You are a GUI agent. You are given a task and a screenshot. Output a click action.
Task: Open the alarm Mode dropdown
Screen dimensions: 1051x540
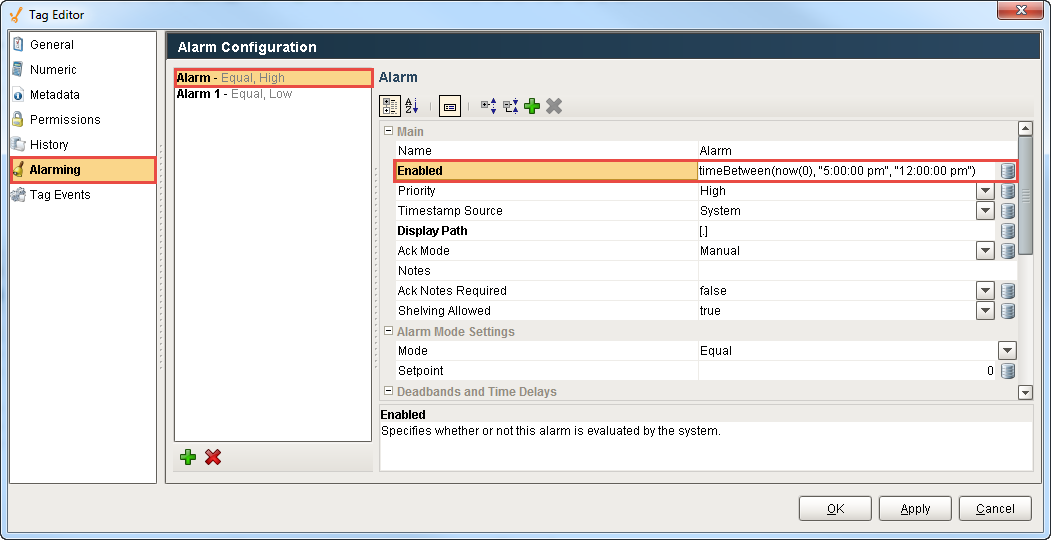pyautogui.click(x=1007, y=351)
